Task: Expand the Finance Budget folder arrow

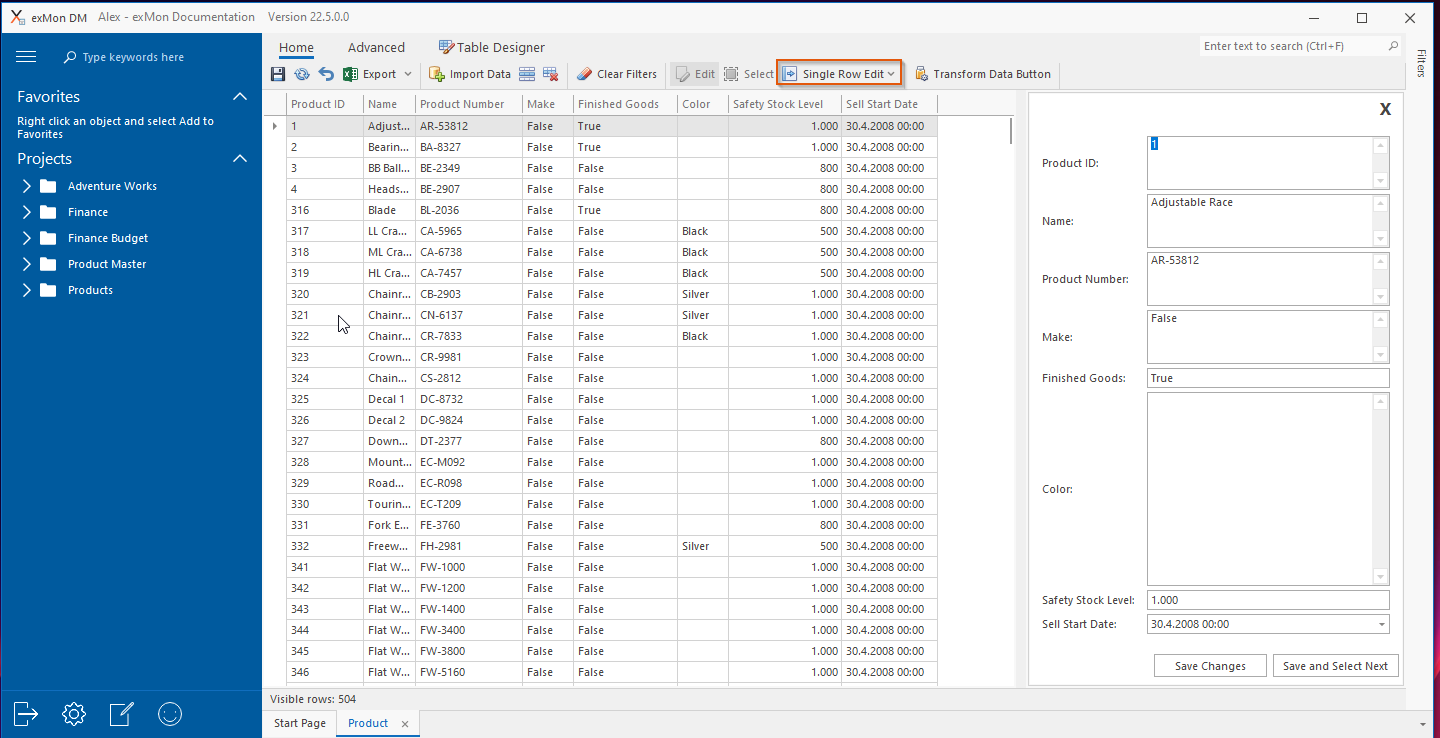Action: point(27,238)
